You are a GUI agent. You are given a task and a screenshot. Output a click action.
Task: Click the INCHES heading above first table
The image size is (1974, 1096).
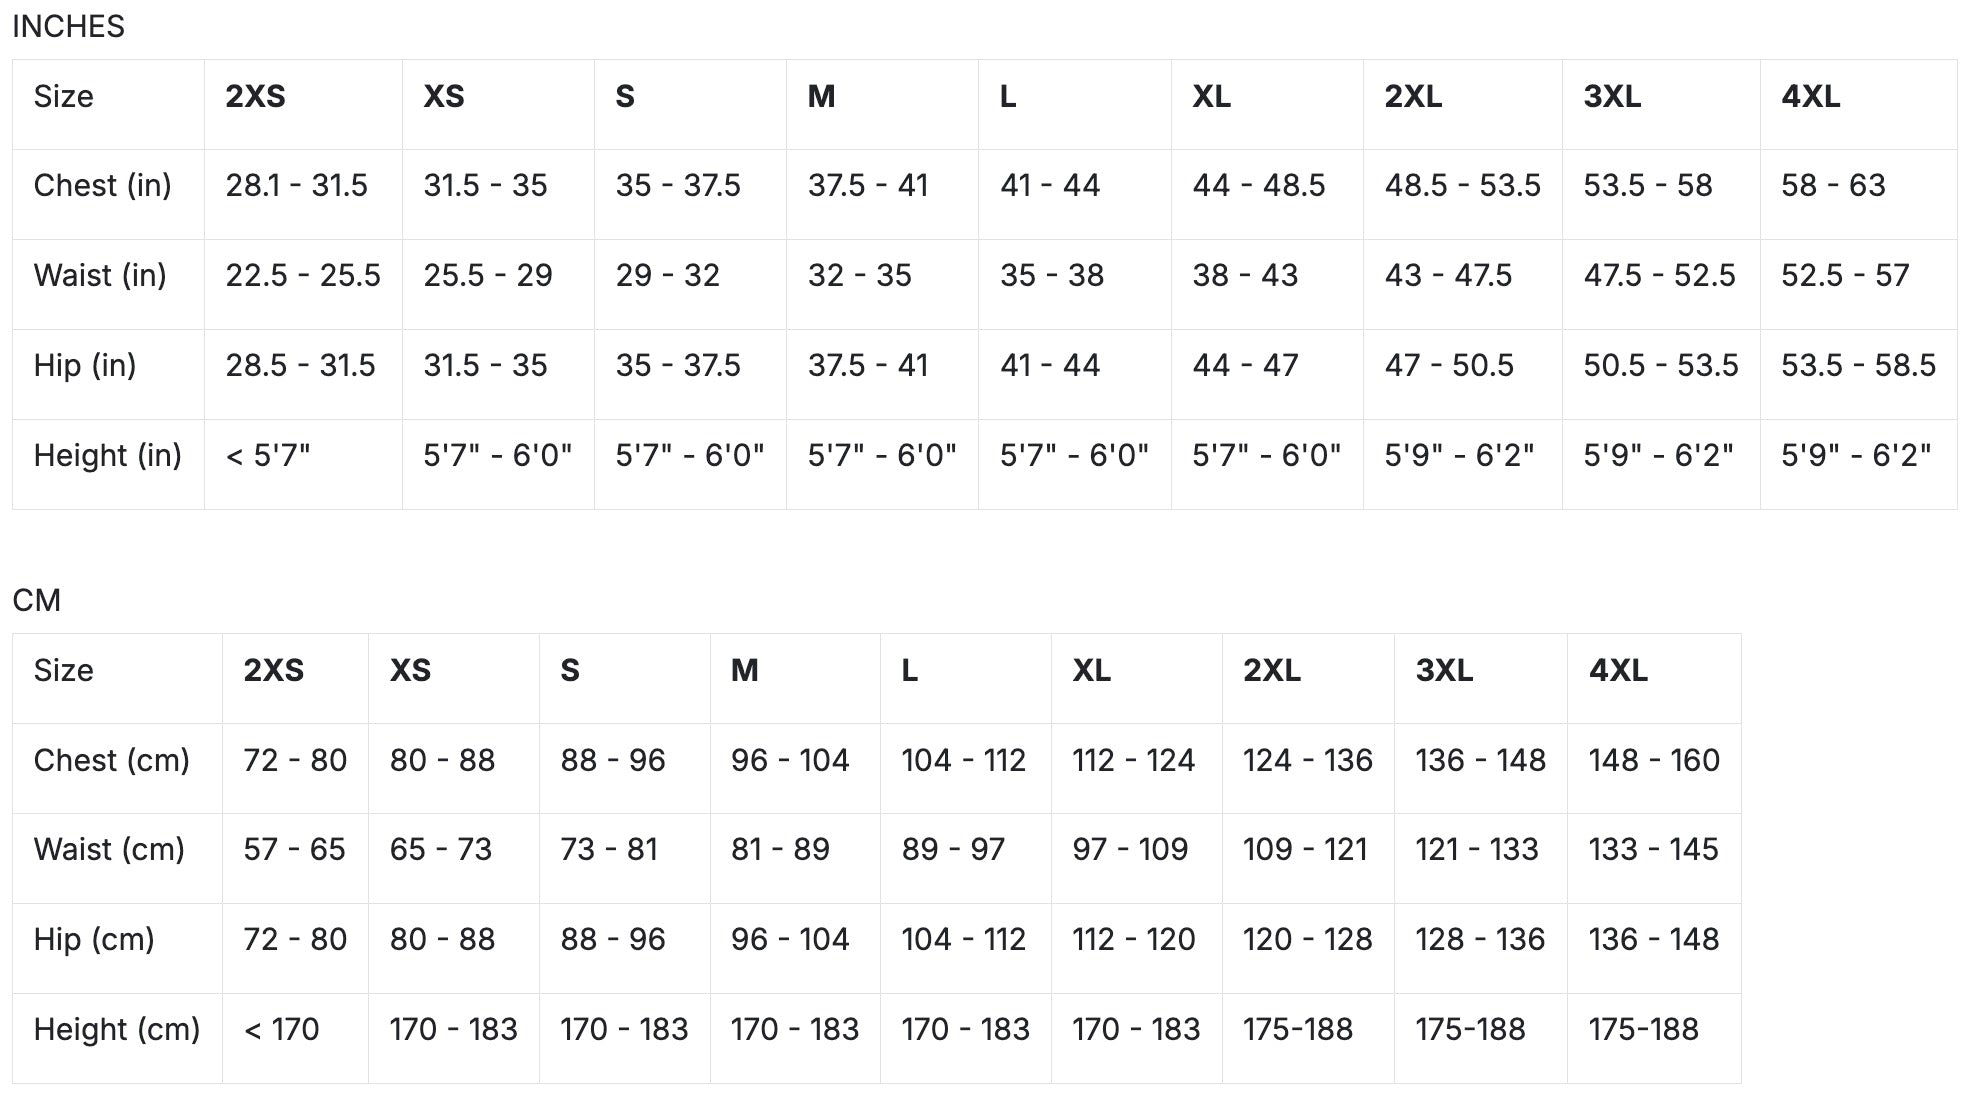[x=68, y=27]
